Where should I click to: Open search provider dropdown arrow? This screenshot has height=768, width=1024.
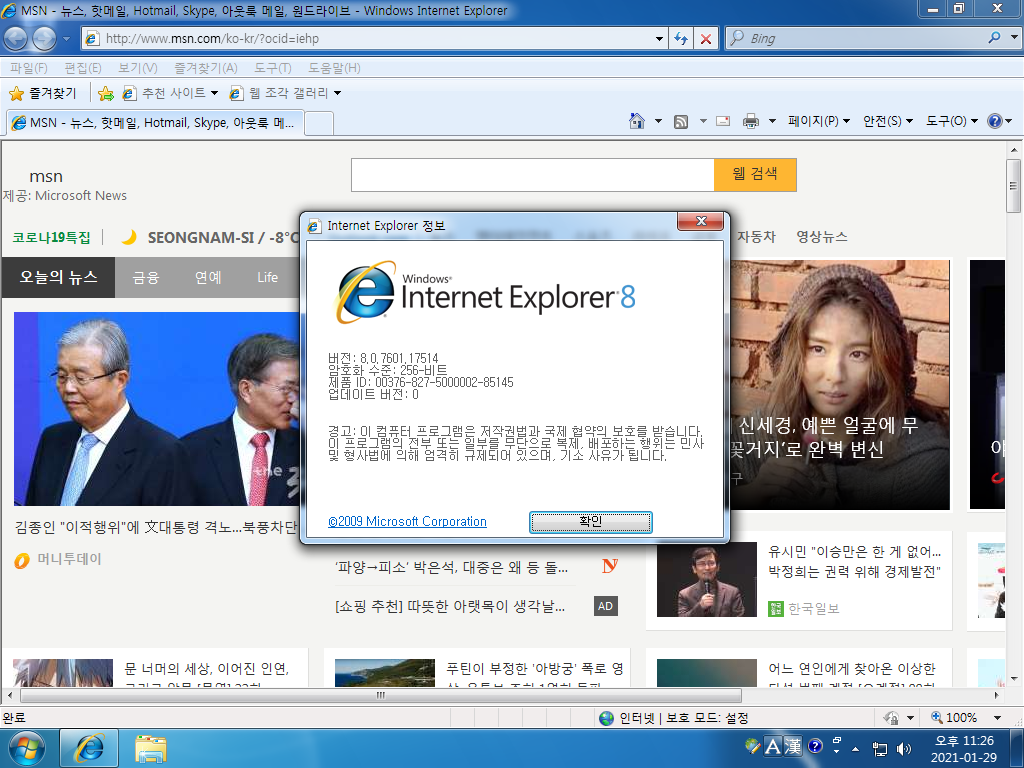click(x=1014, y=38)
